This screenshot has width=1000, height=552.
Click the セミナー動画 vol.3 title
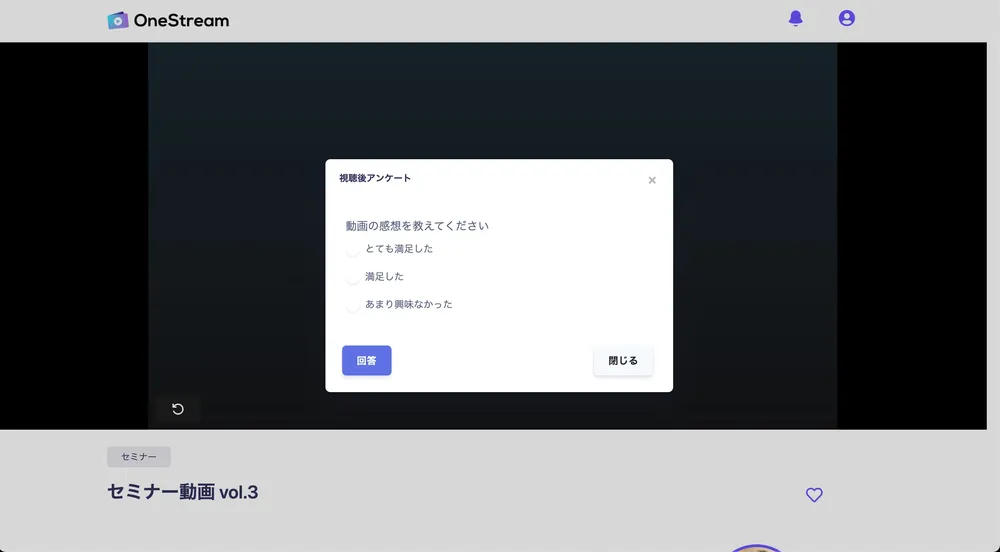pos(182,492)
